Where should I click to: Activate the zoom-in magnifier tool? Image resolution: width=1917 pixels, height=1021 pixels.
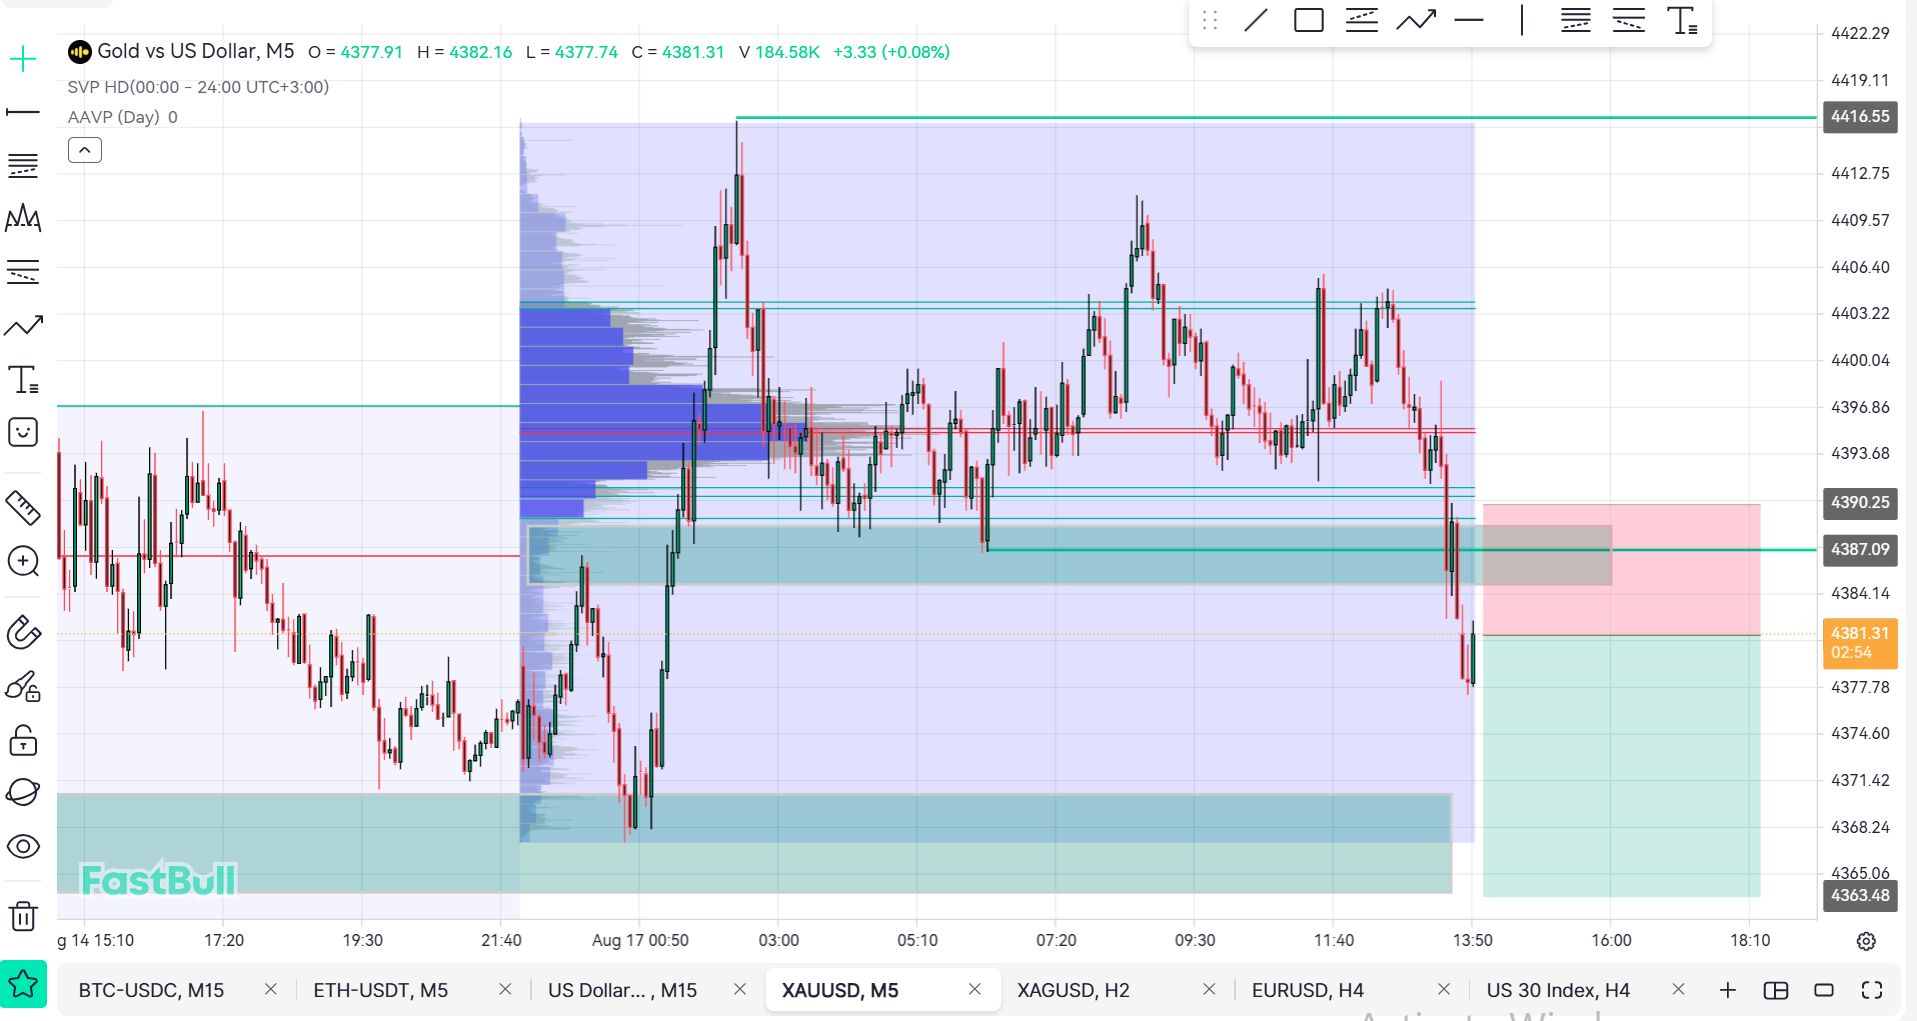[23, 561]
